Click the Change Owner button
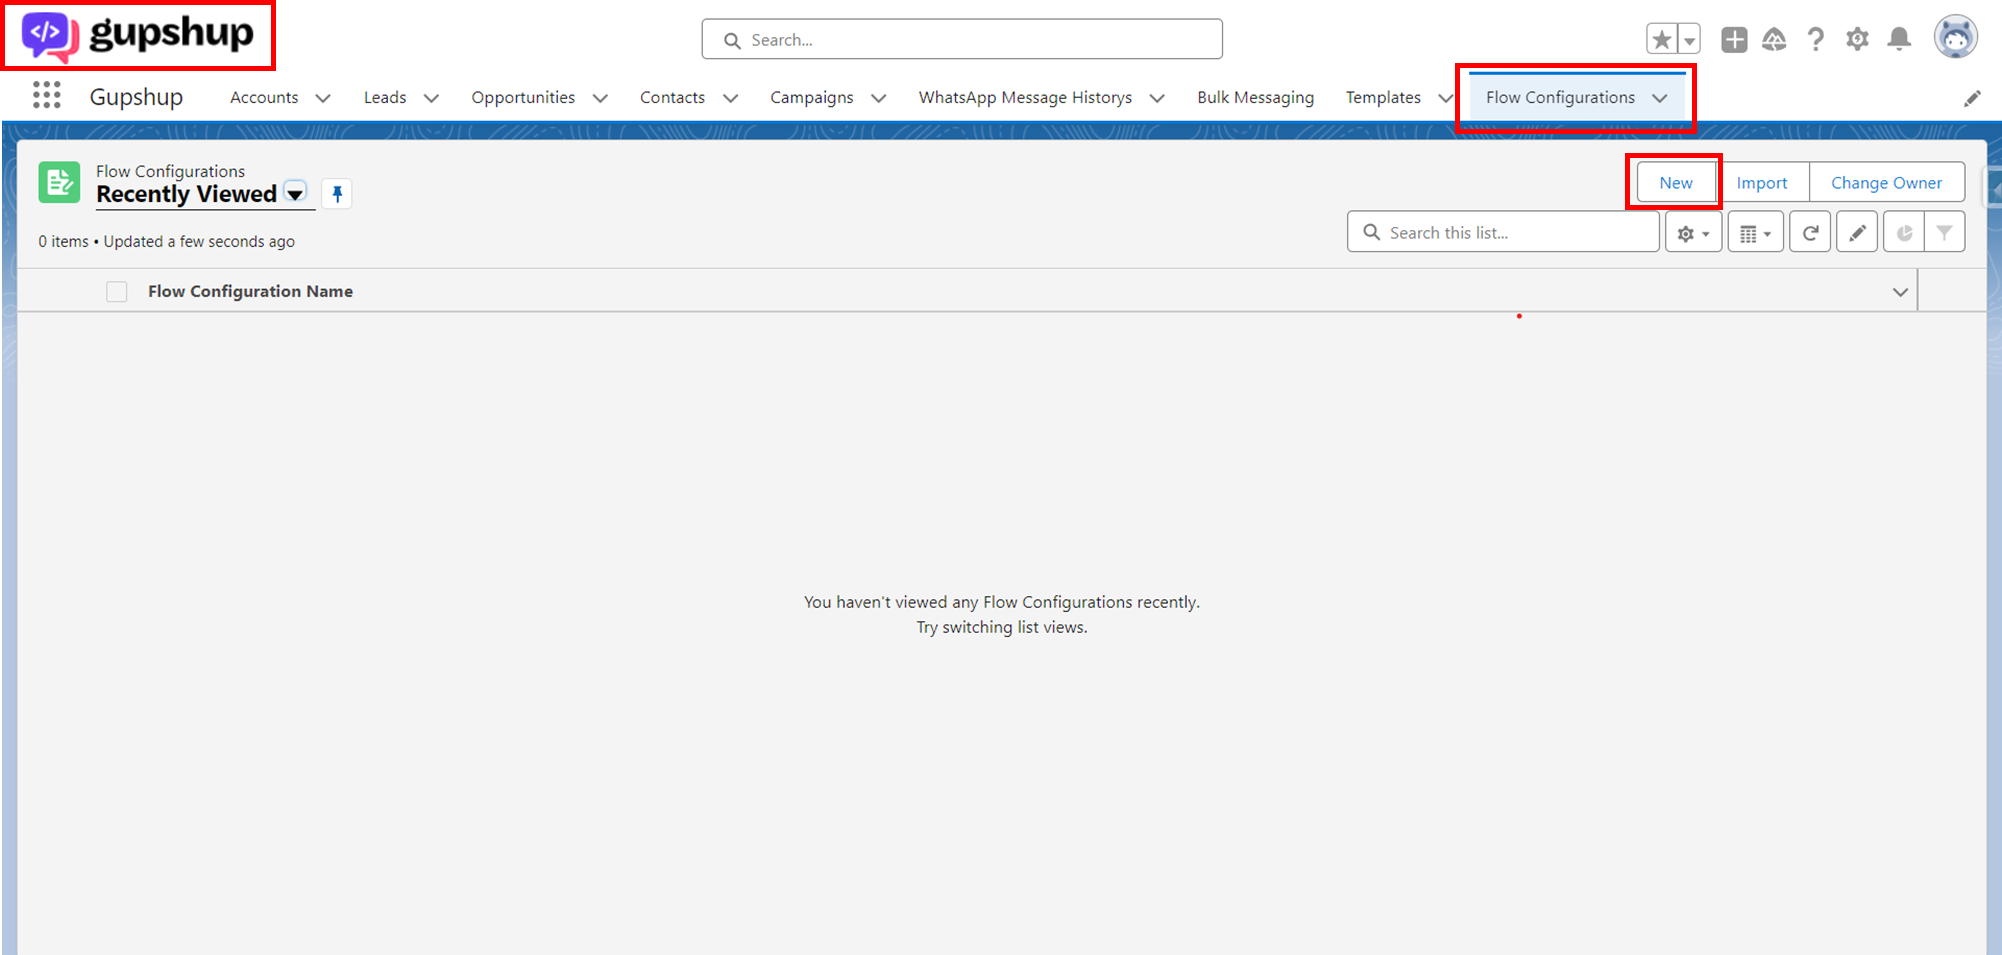 point(1886,183)
